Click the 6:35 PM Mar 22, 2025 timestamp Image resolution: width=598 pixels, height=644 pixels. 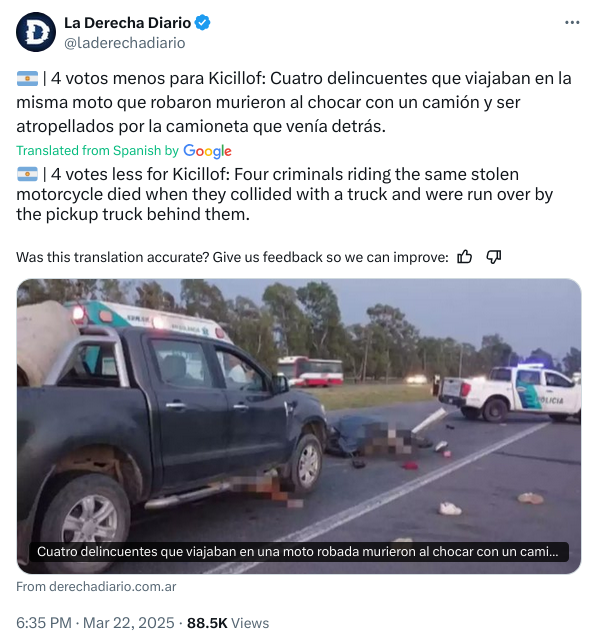coord(95,623)
